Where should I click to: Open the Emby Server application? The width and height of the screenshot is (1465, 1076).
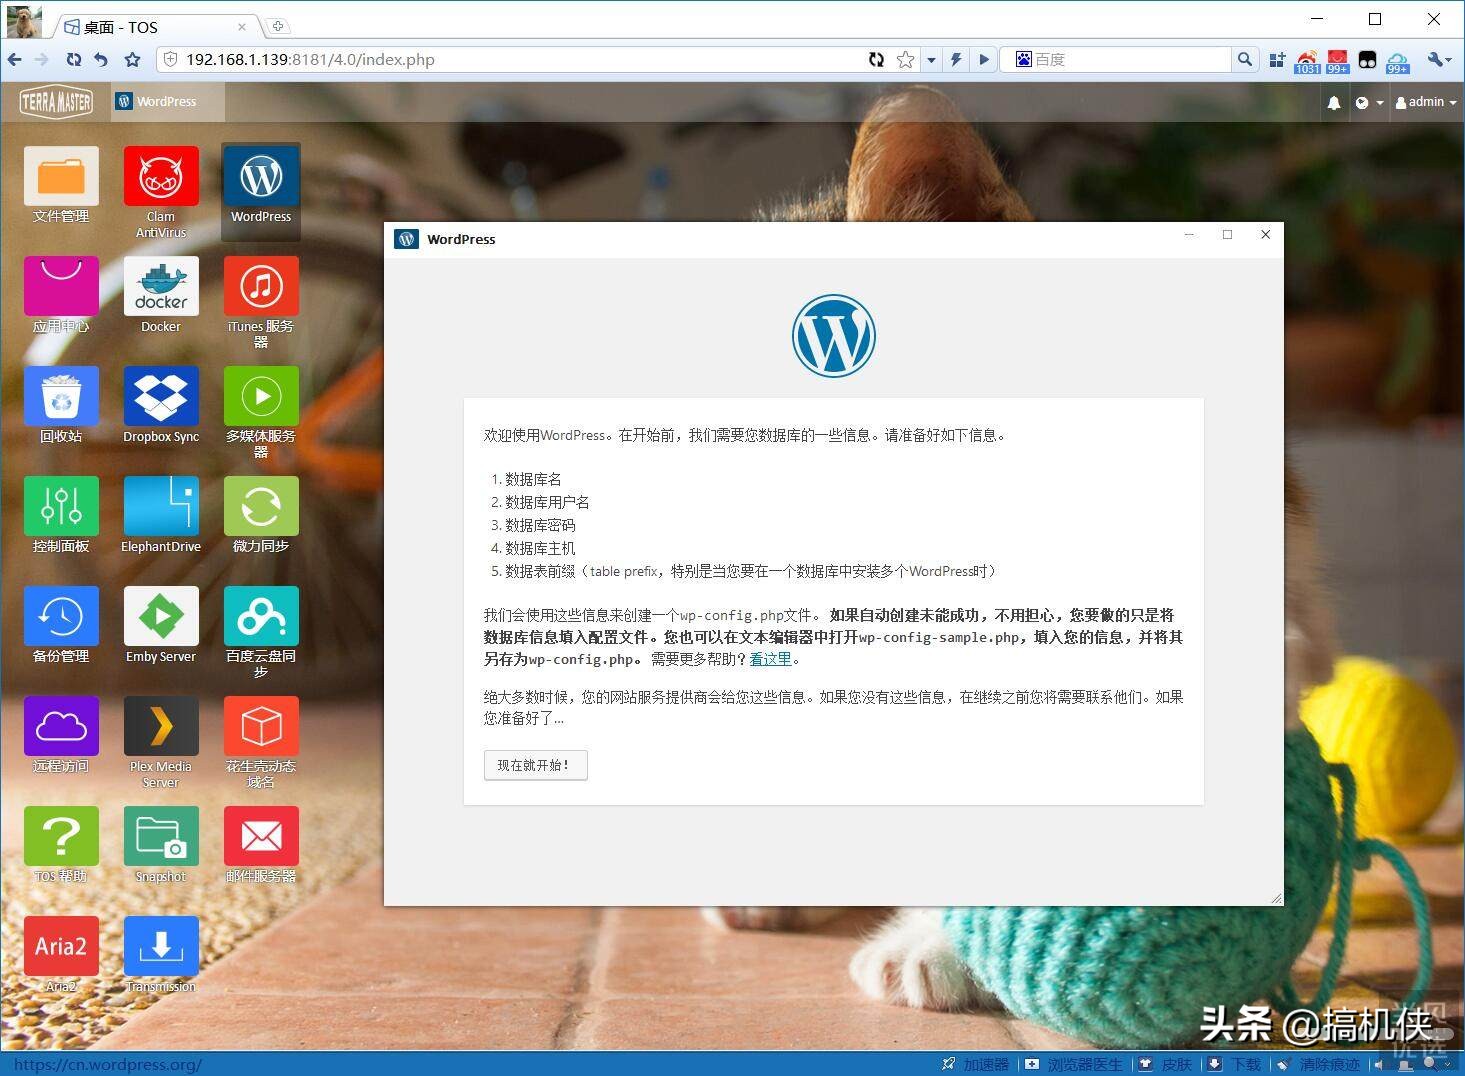(x=160, y=617)
